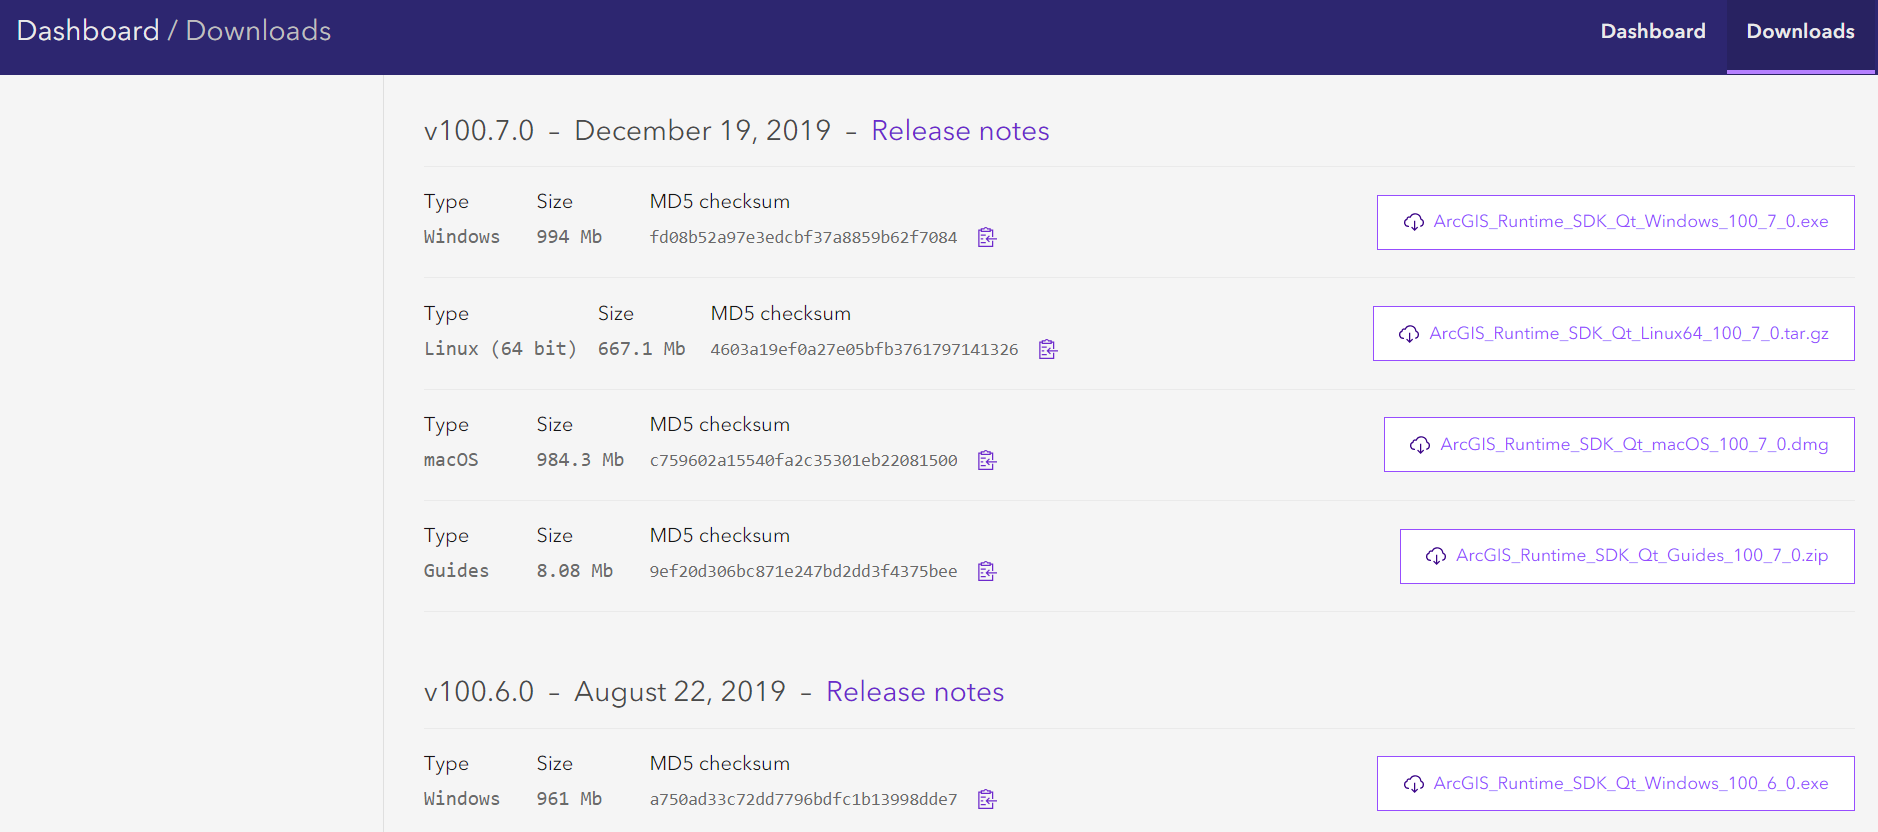Image resolution: width=1878 pixels, height=832 pixels.
Task: Open Release notes for v100.6.0
Action: tap(915, 692)
